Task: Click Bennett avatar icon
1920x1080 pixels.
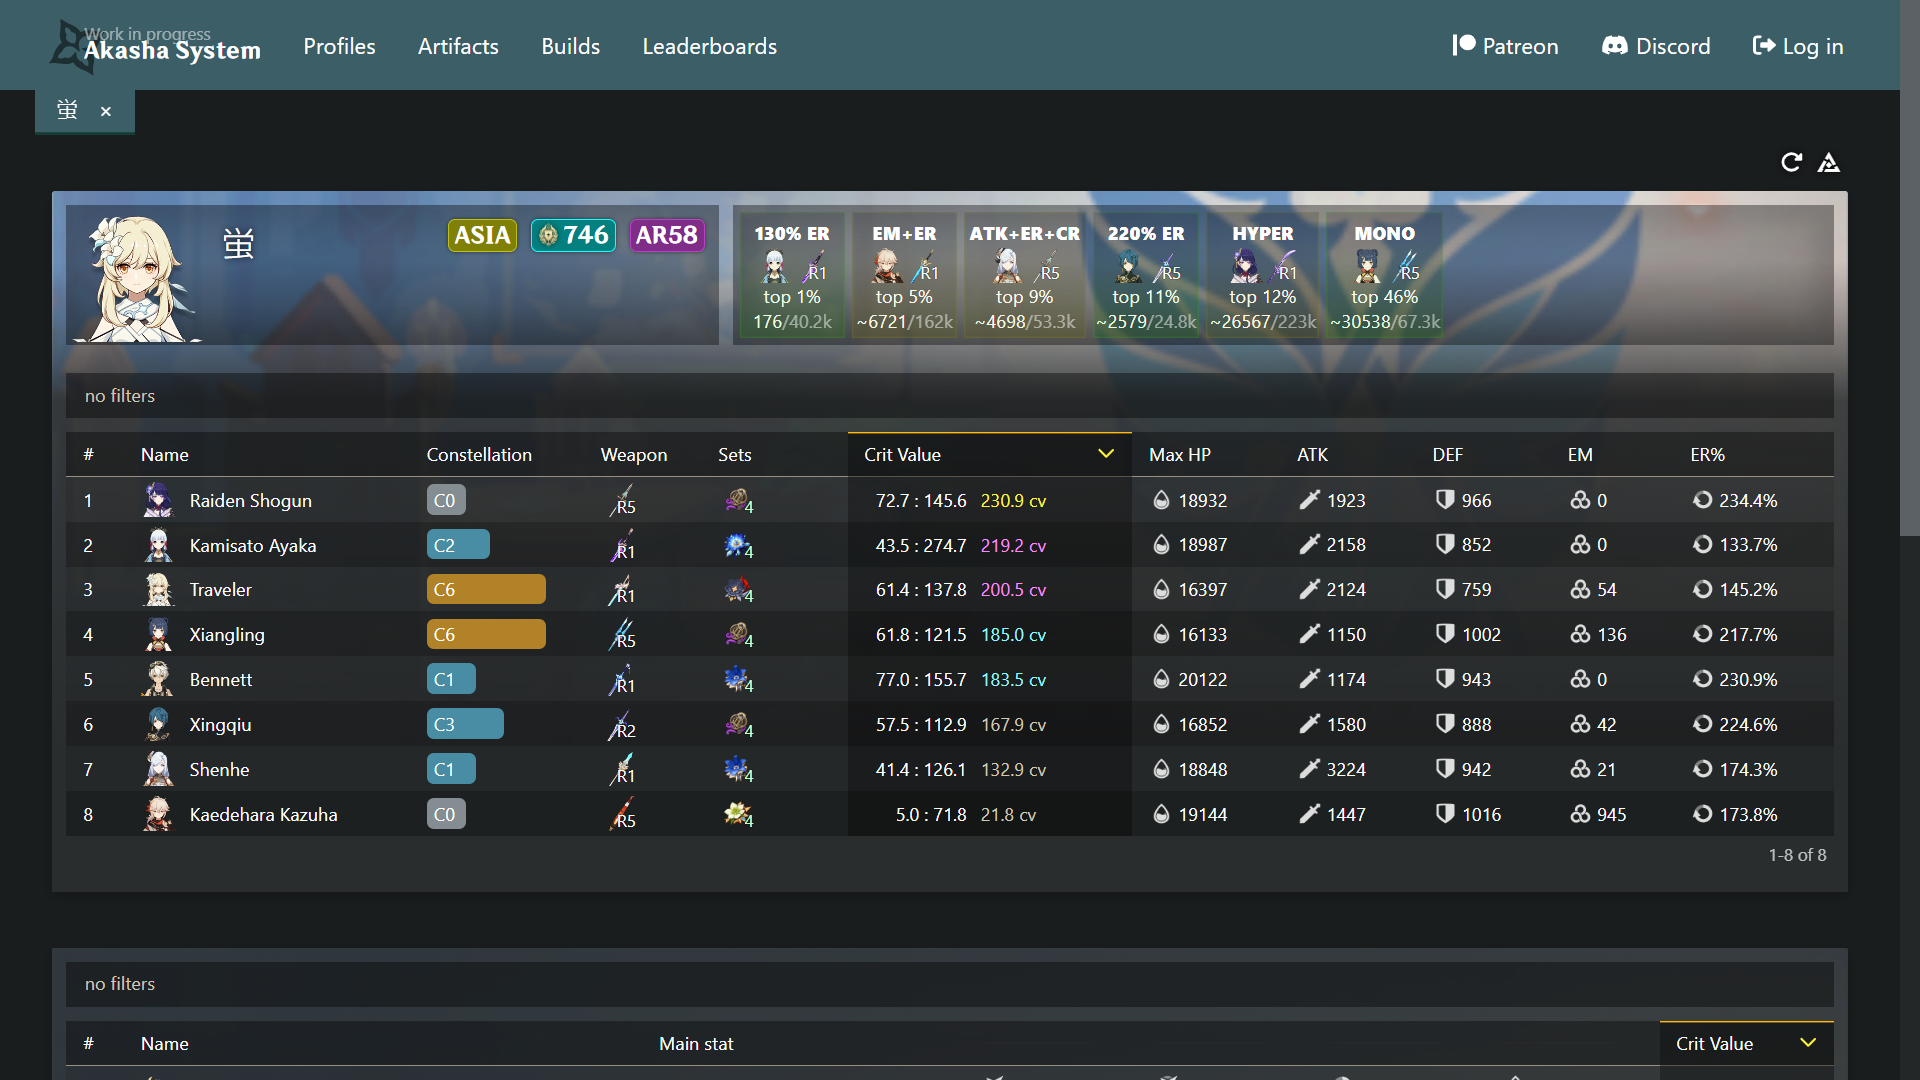Action: [158, 679]
